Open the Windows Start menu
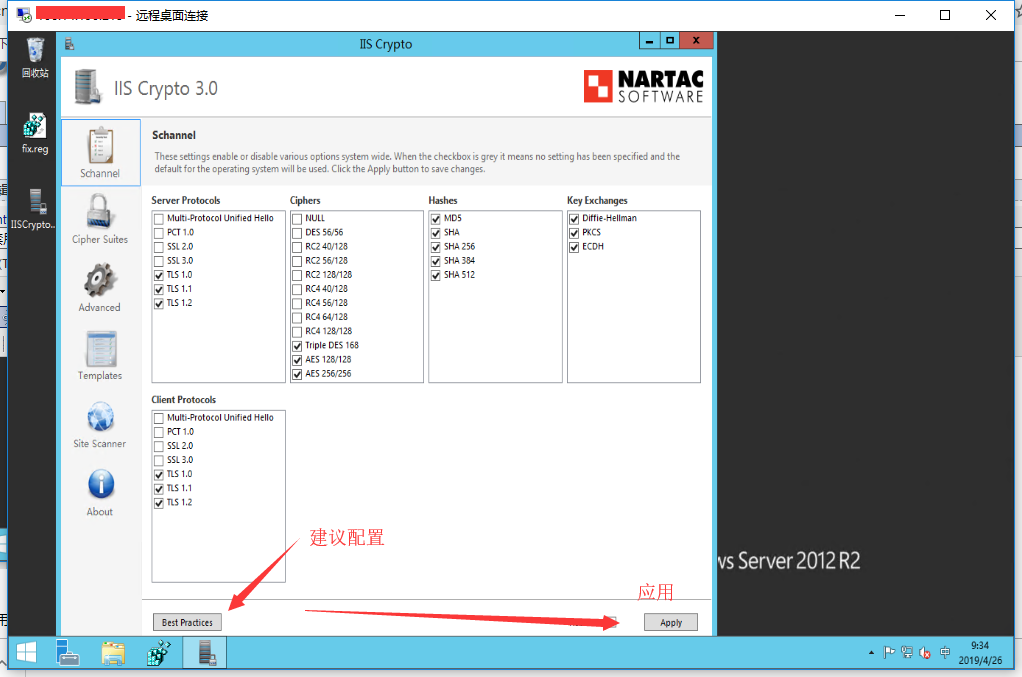 [x=25, y=652]
